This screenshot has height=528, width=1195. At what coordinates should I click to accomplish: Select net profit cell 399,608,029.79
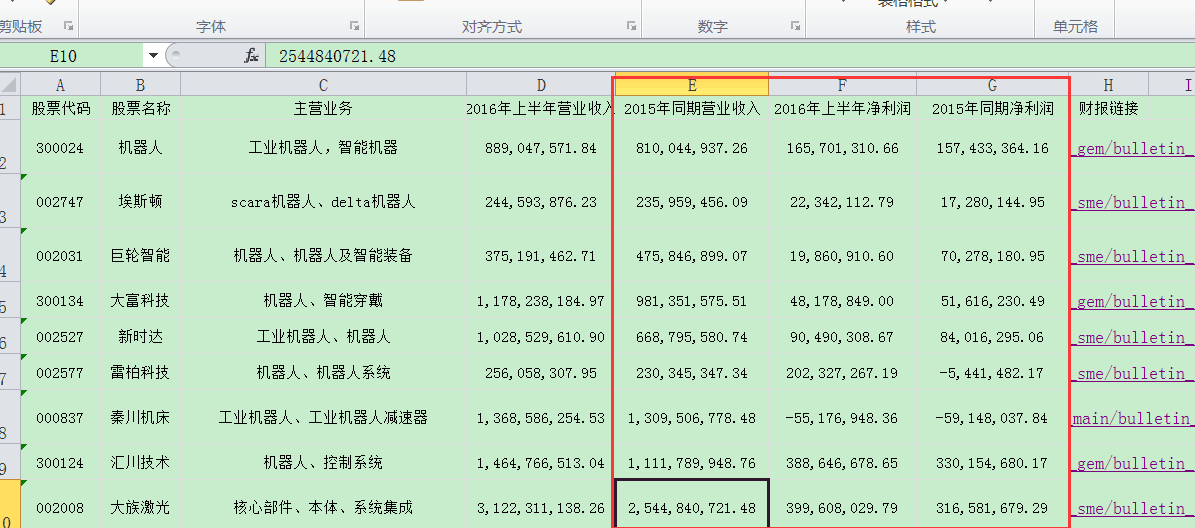842,507
